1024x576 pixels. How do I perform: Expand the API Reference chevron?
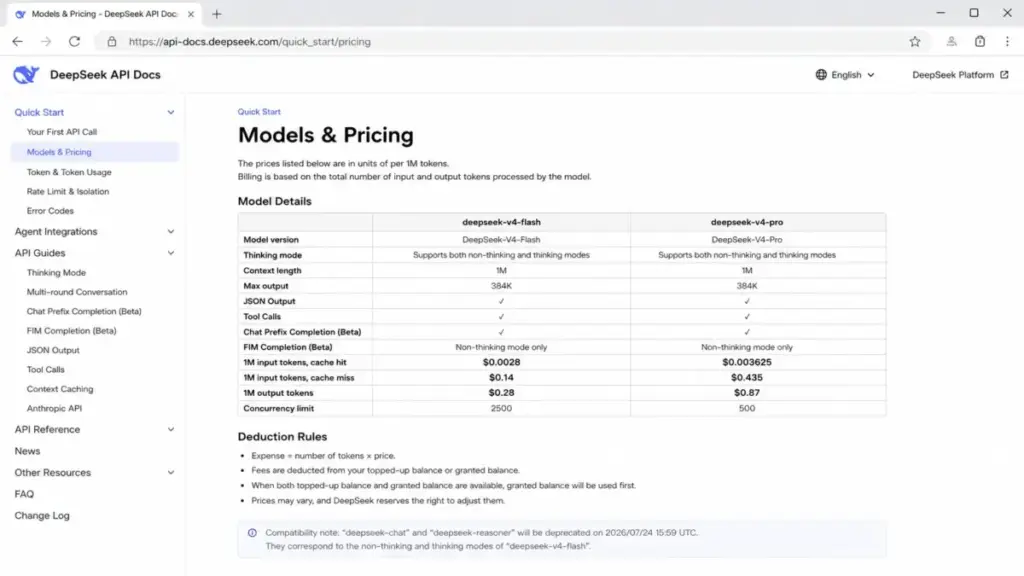pos(170,429)
